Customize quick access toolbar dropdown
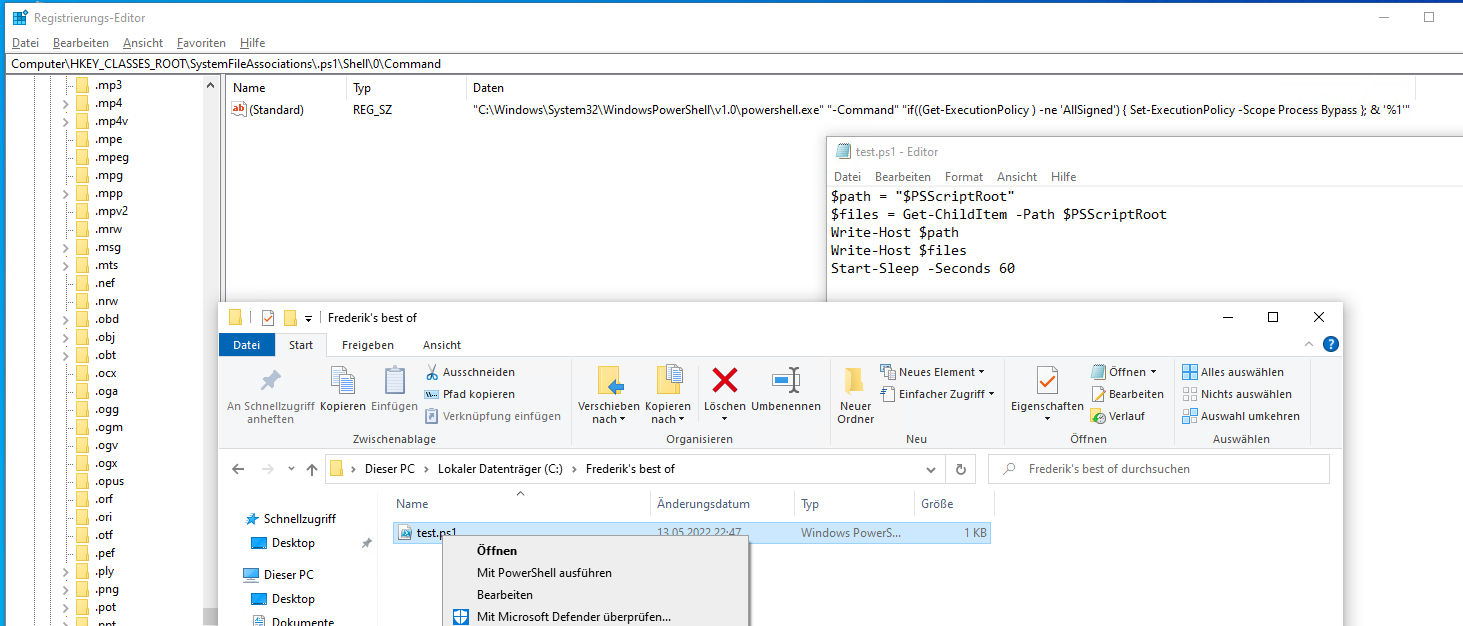The width and height of the screenshot is (1463, 626). click(x=308, y=318)
